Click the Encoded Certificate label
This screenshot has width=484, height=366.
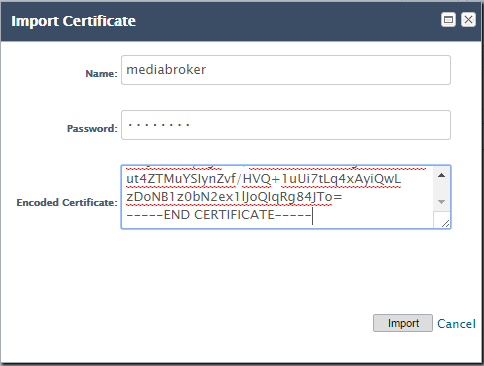pyautogui.click(x=67, y=203)
